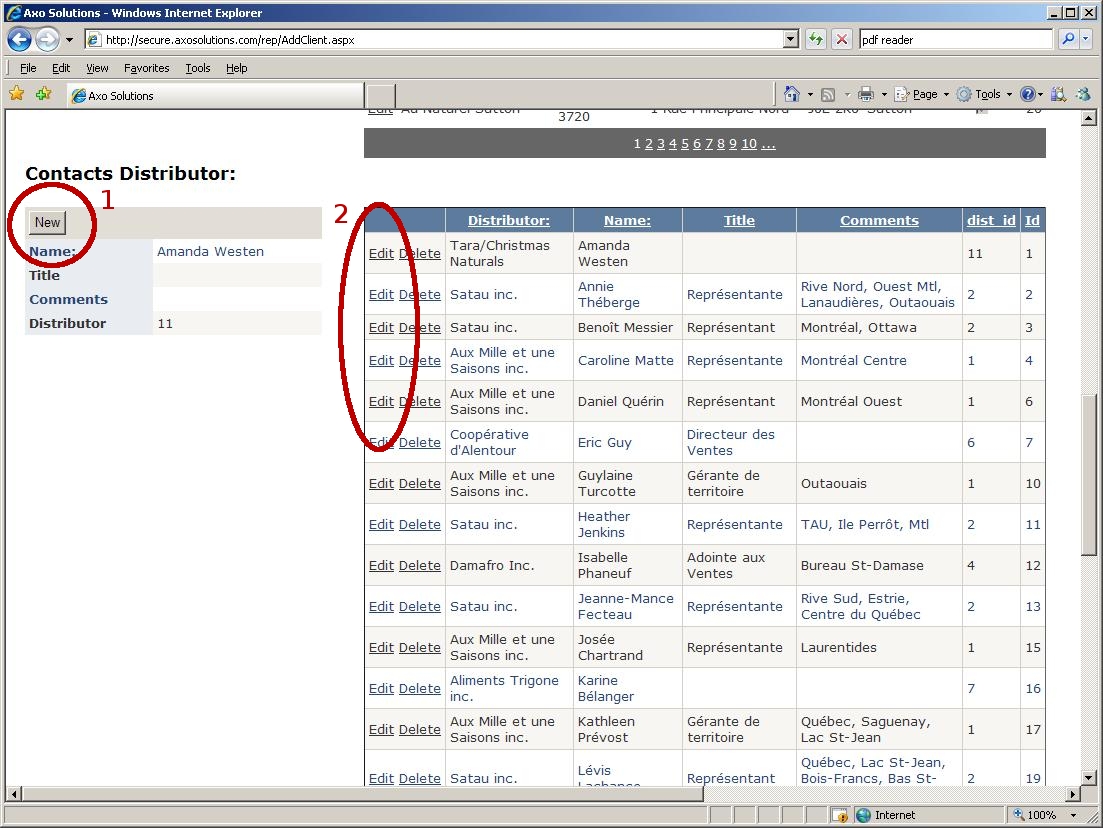Sort table by Distributor column header
The width and height of the screenshot is (1103, 828).
(509, 220)
